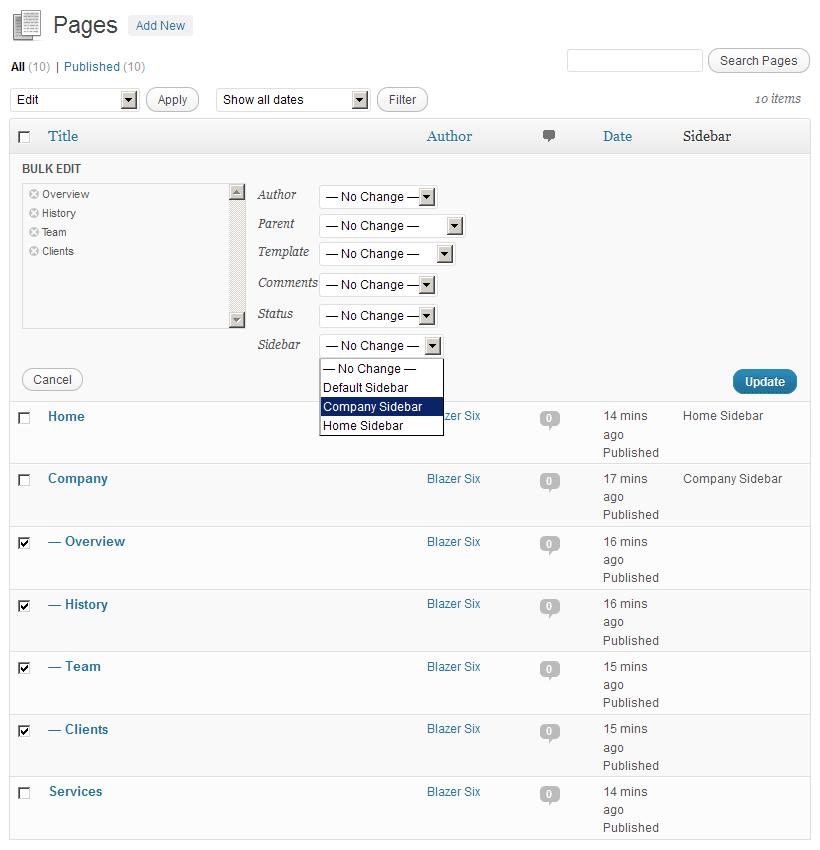Click the bulk edit list scrollbar track
Image resolution: width=820 pixels, height=850 pixels.
(237, 256)
